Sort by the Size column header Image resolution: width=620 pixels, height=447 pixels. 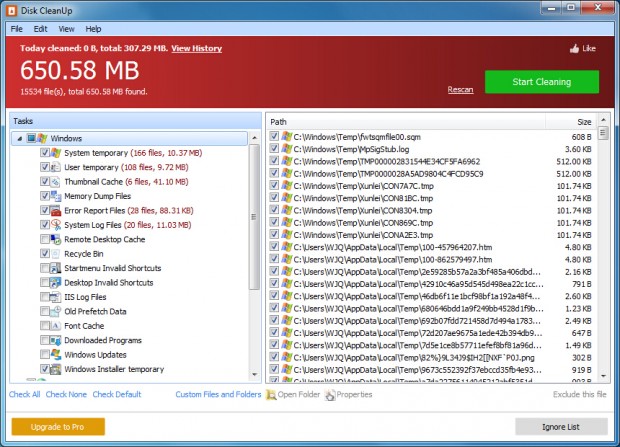571,122
